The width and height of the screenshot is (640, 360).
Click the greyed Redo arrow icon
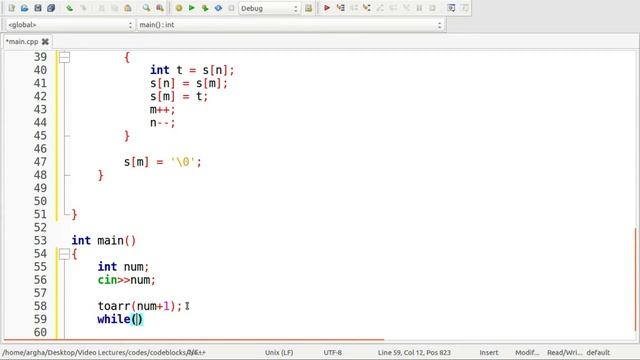(83, 8)
